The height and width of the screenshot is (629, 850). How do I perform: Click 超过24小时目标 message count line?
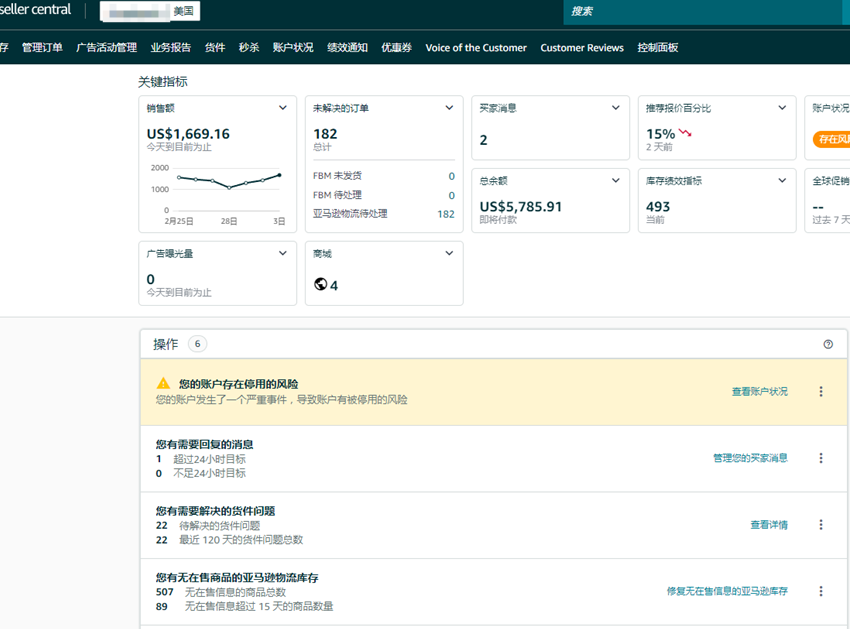(x=201, y=459)
